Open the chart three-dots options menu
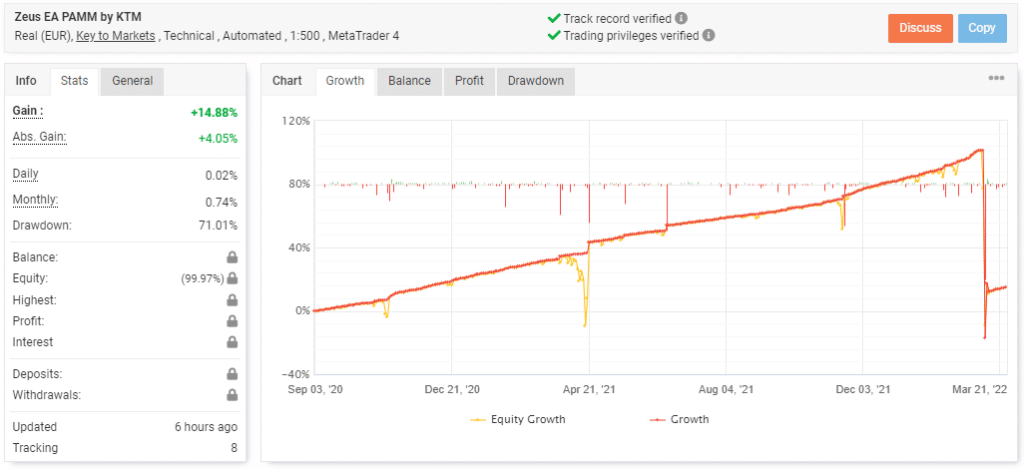1024x469 pixels. coord(996,78)
